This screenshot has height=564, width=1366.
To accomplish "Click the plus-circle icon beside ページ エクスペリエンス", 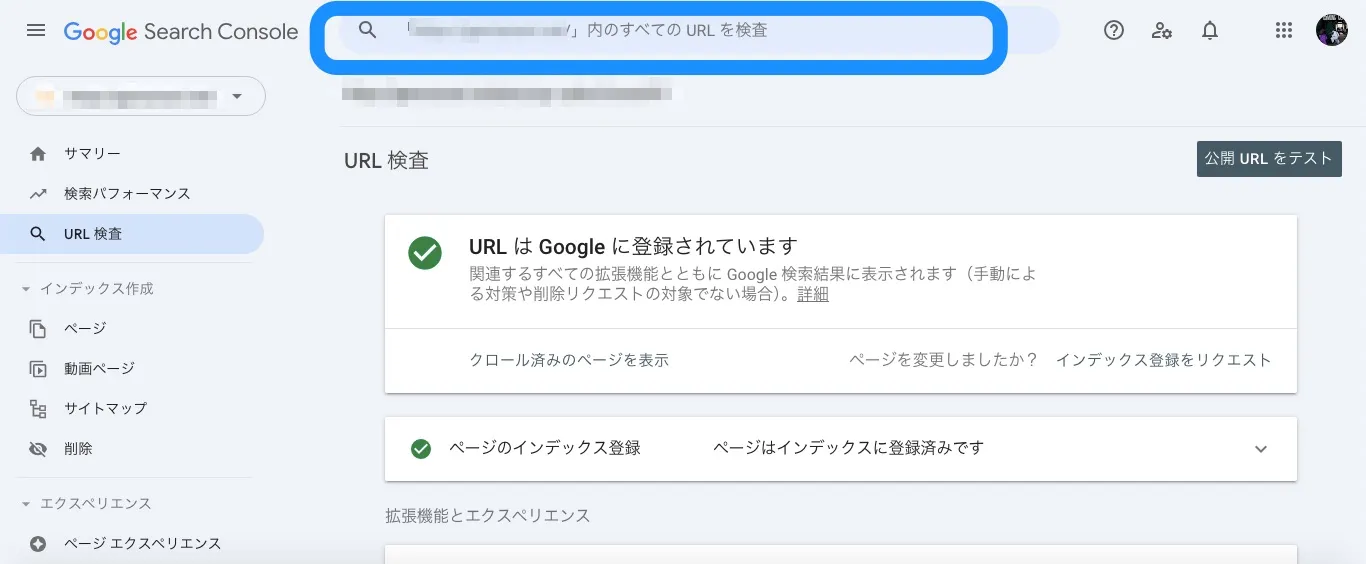I will [38, 544].
